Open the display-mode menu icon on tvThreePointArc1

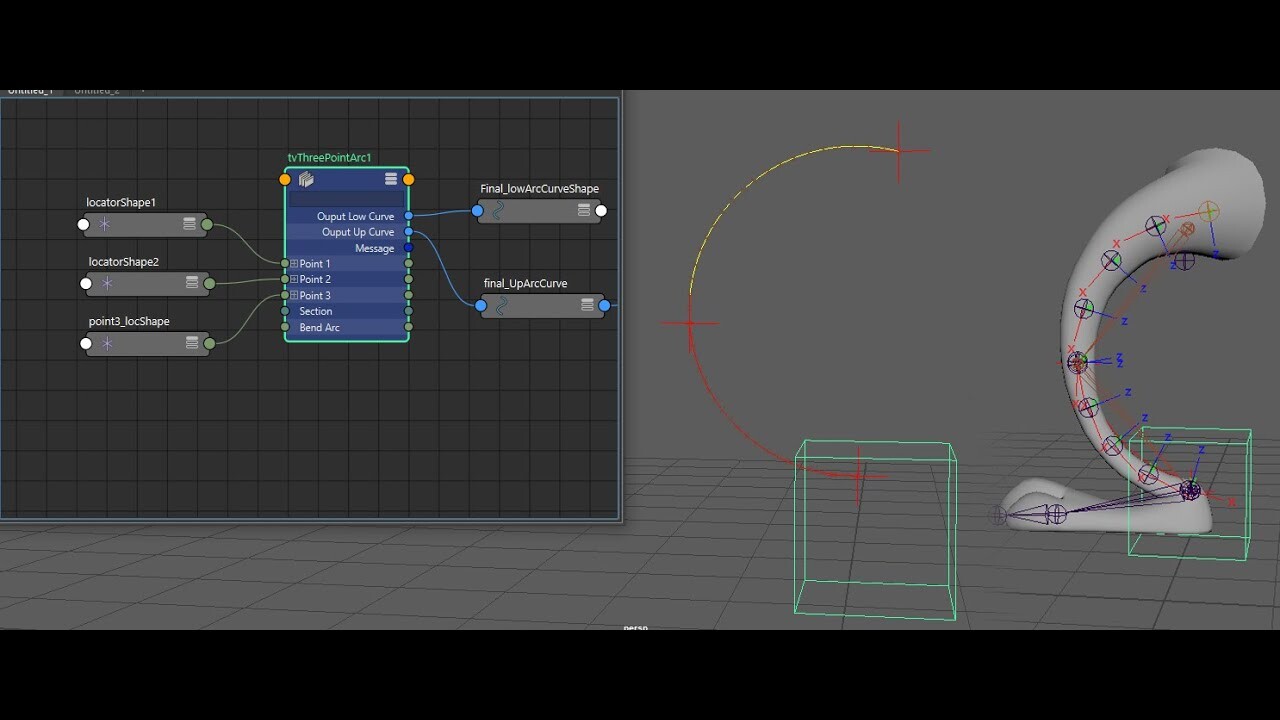[392, 179]
